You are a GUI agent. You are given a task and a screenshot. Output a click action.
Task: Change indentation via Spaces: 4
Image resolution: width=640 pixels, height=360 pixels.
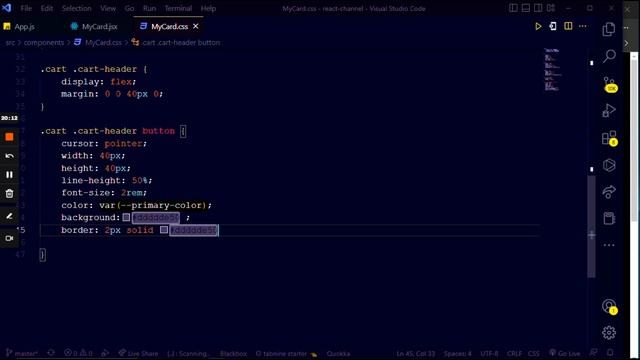458,353
